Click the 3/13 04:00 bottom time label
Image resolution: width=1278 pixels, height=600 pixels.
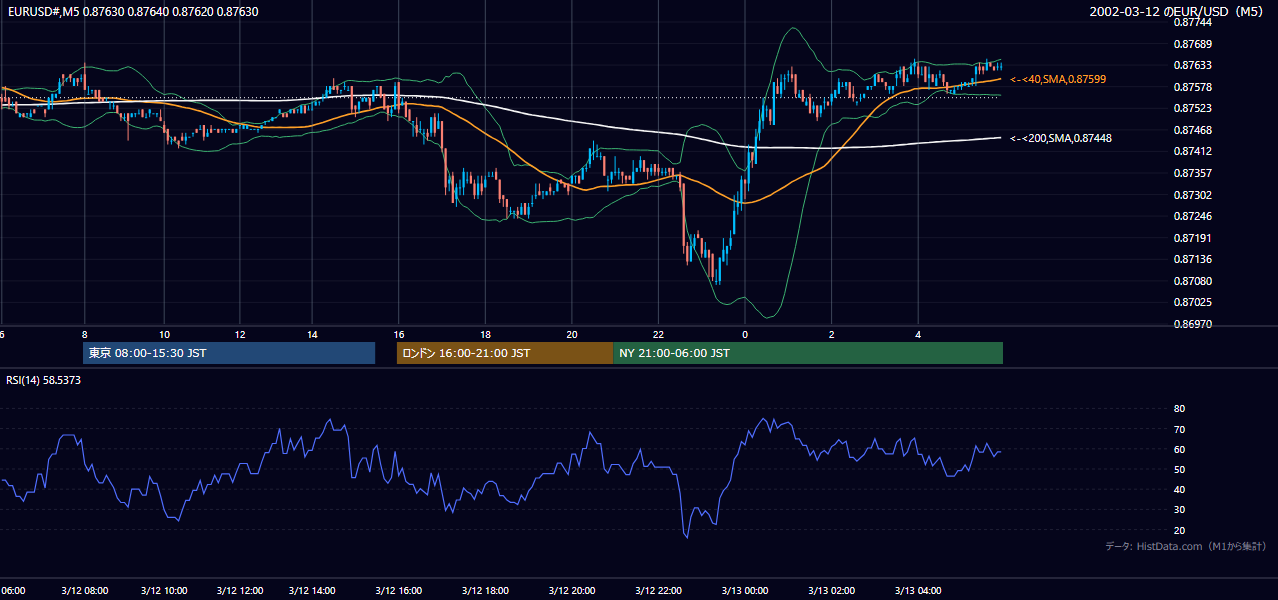(919, 590)
